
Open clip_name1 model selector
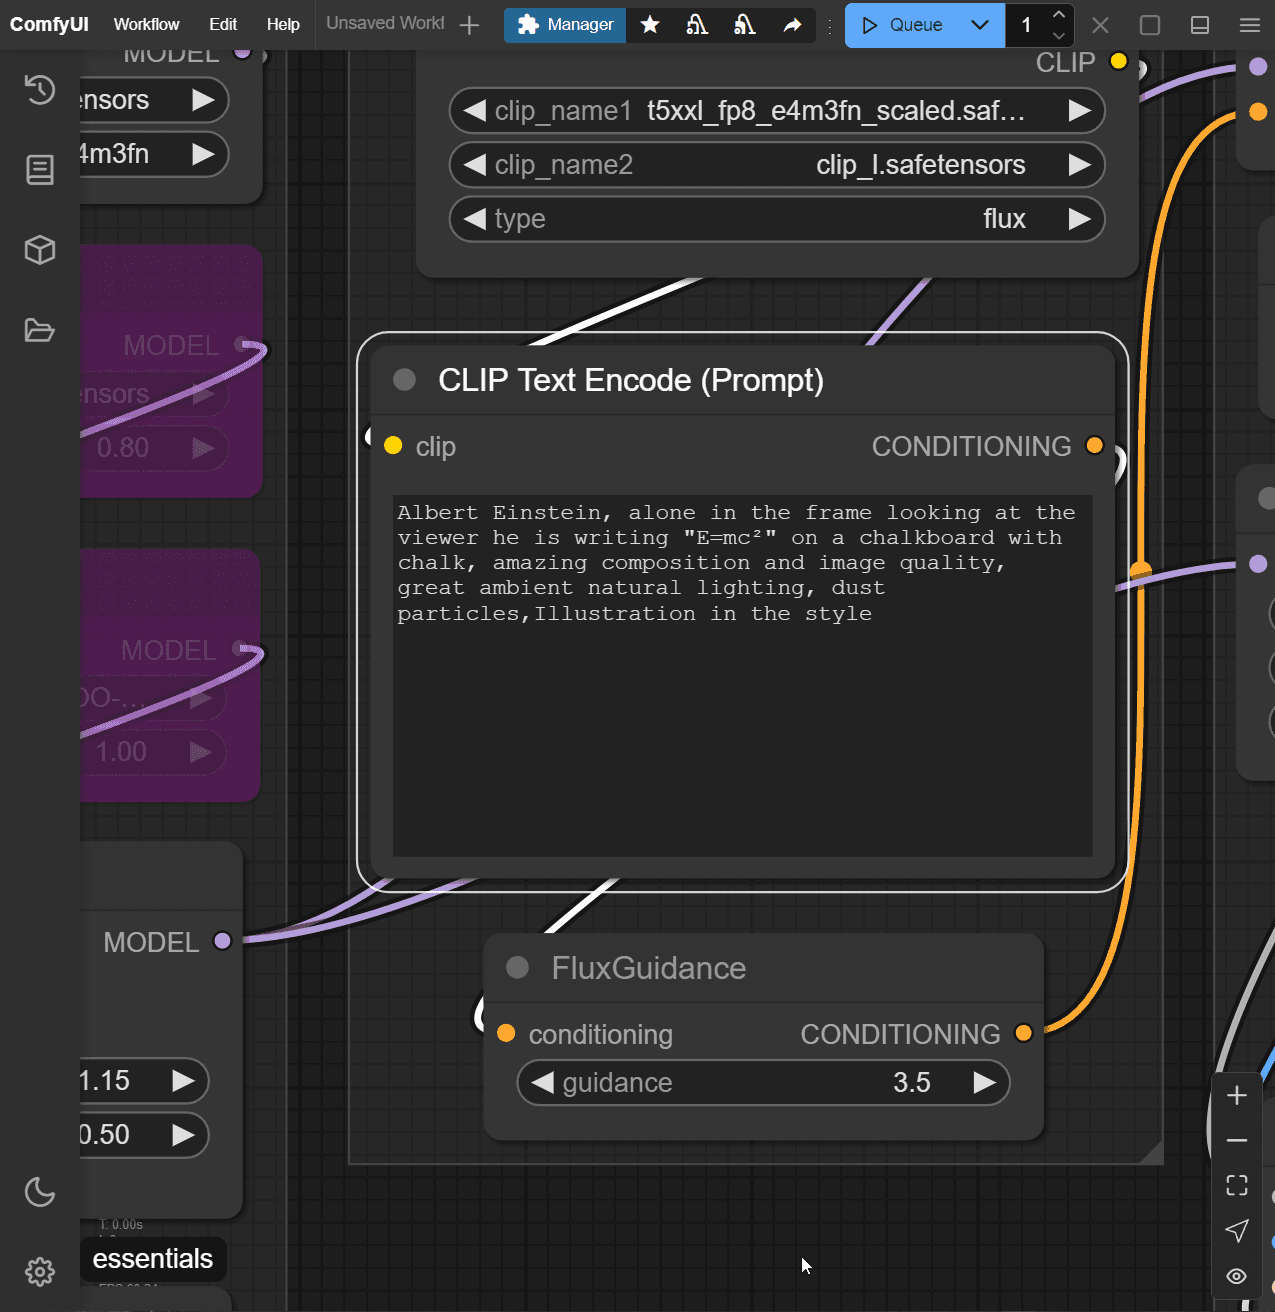click(777, 110)
